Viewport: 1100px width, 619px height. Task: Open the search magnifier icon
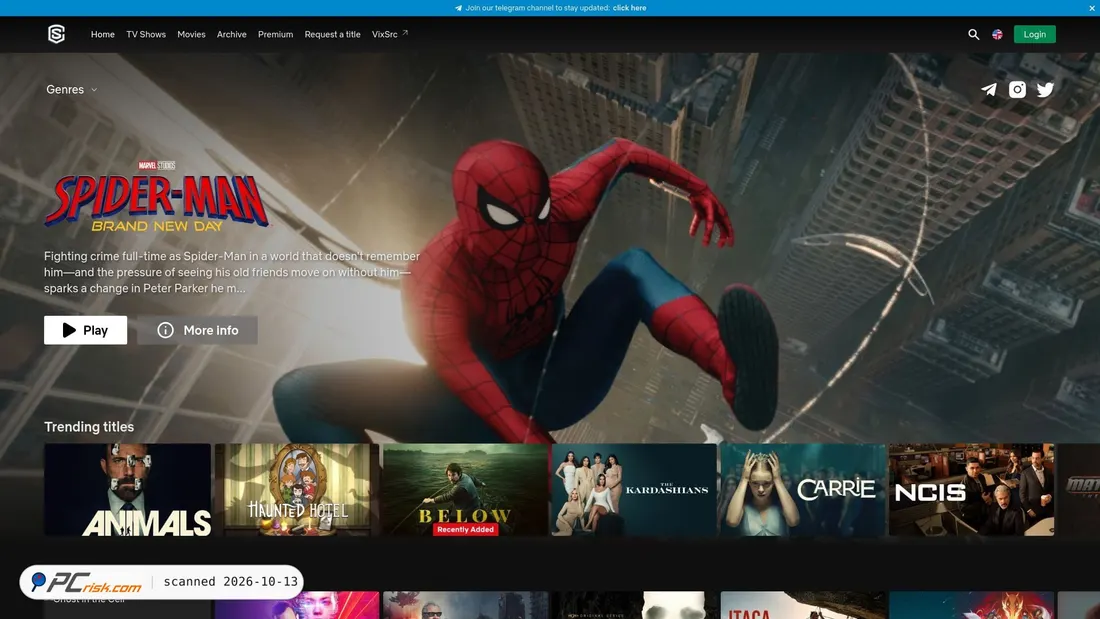click(x=973, y=34)
